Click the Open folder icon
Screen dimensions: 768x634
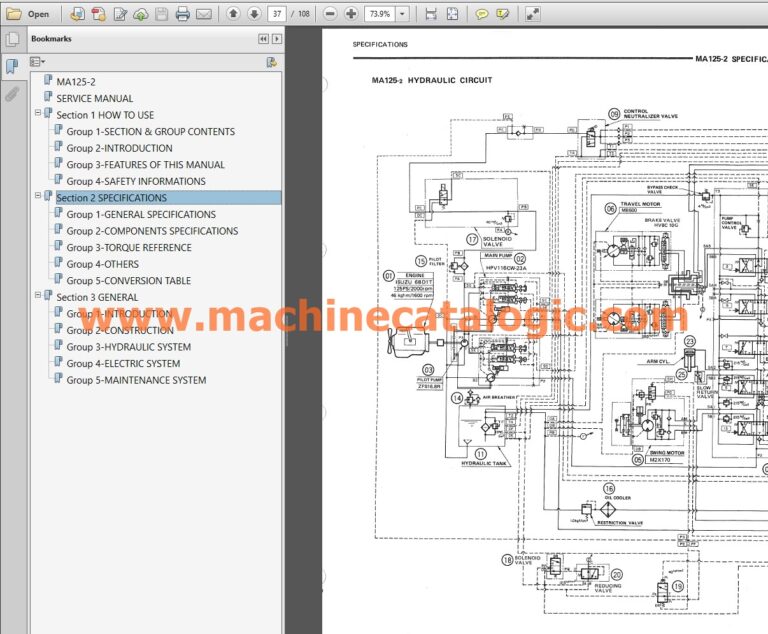[13, 14]
